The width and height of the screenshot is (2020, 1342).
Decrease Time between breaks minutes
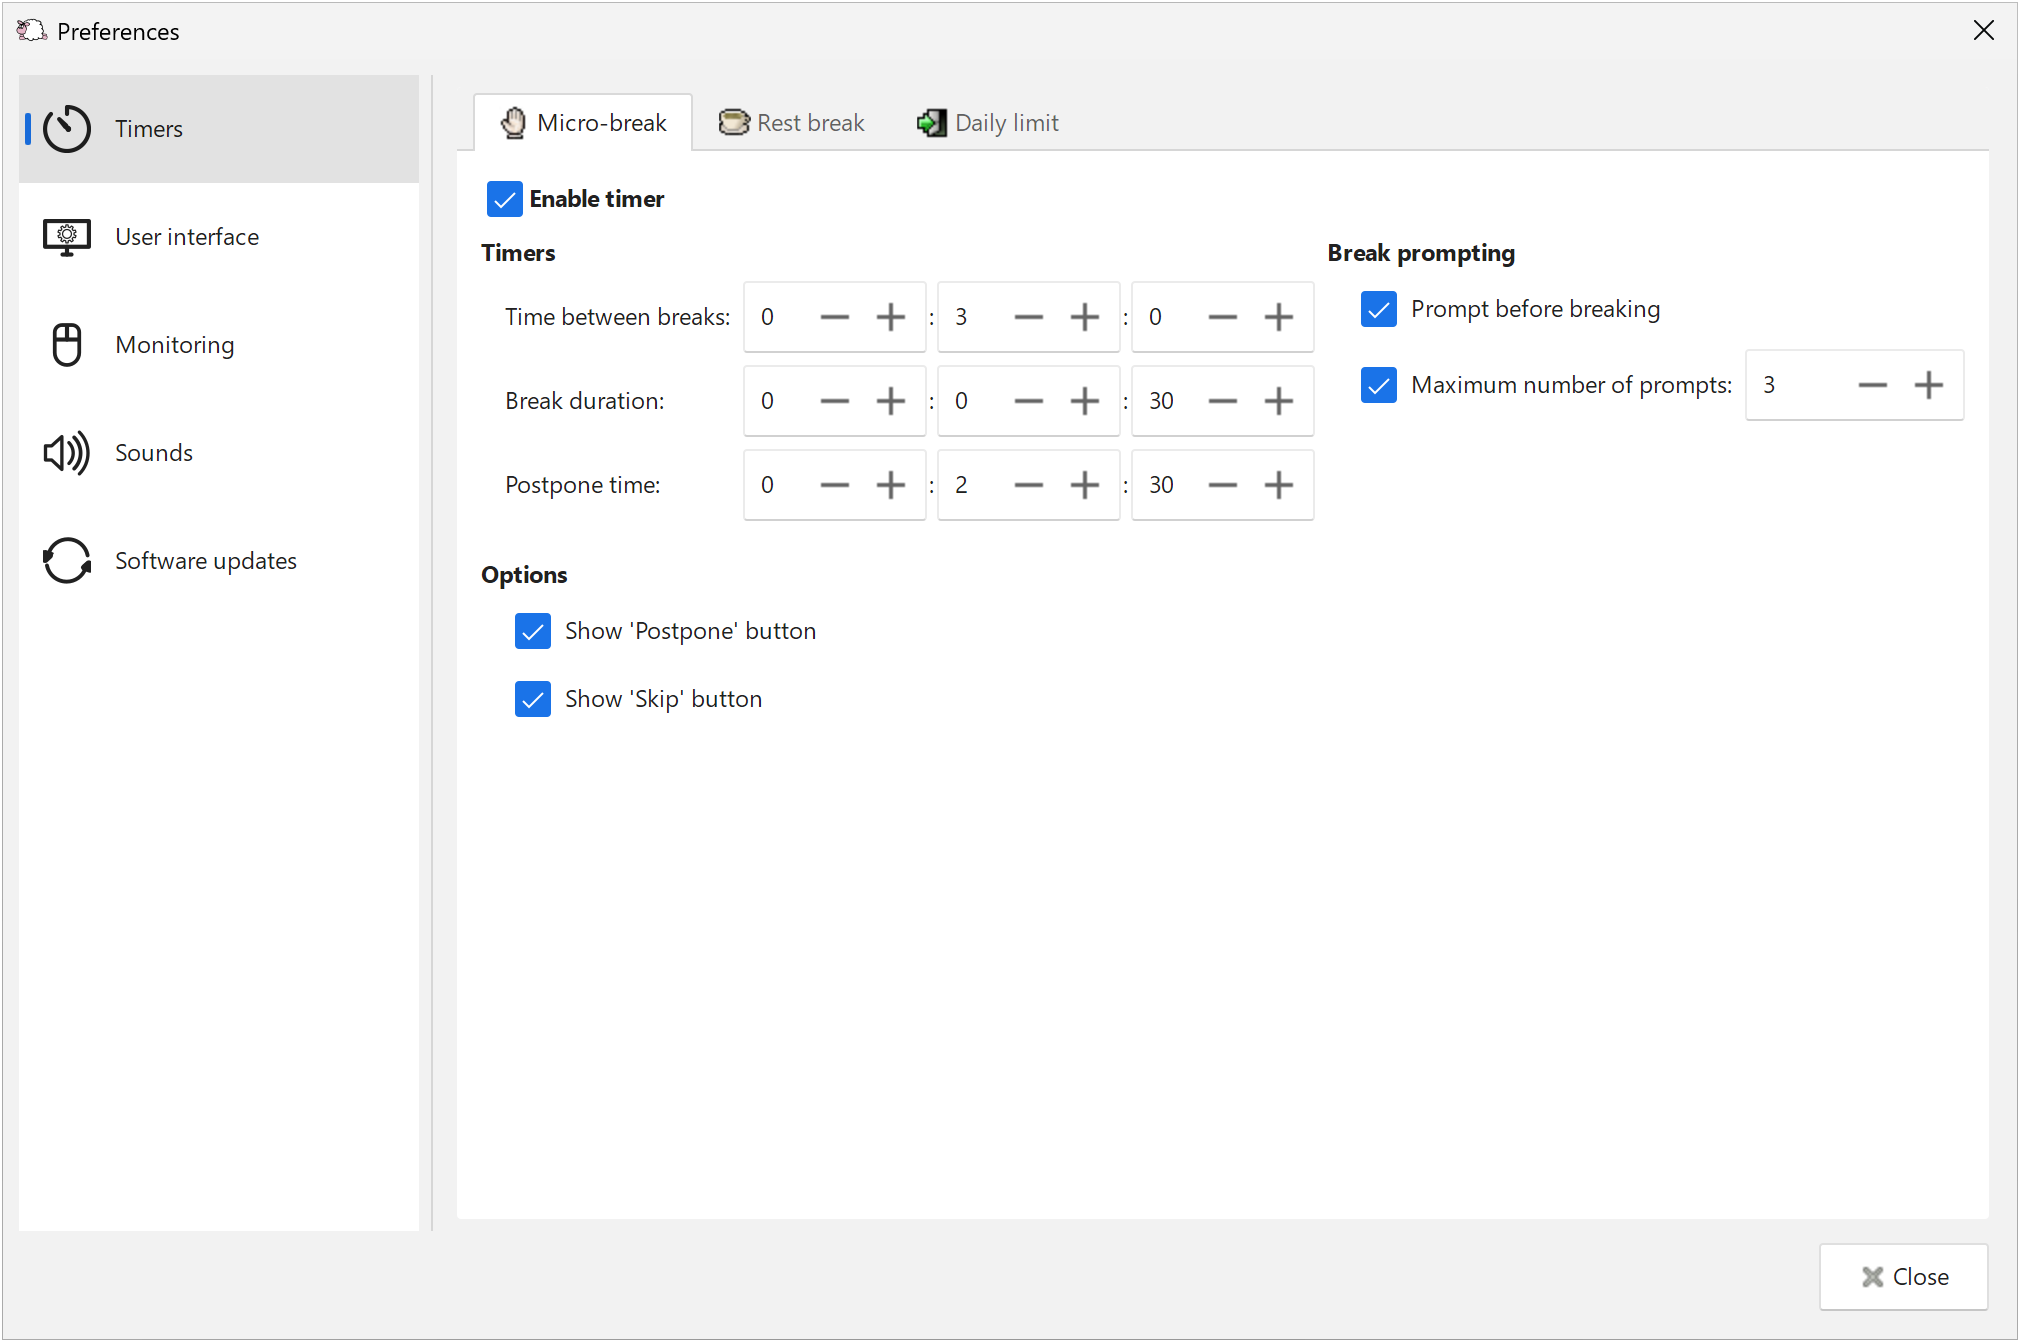1029,317
